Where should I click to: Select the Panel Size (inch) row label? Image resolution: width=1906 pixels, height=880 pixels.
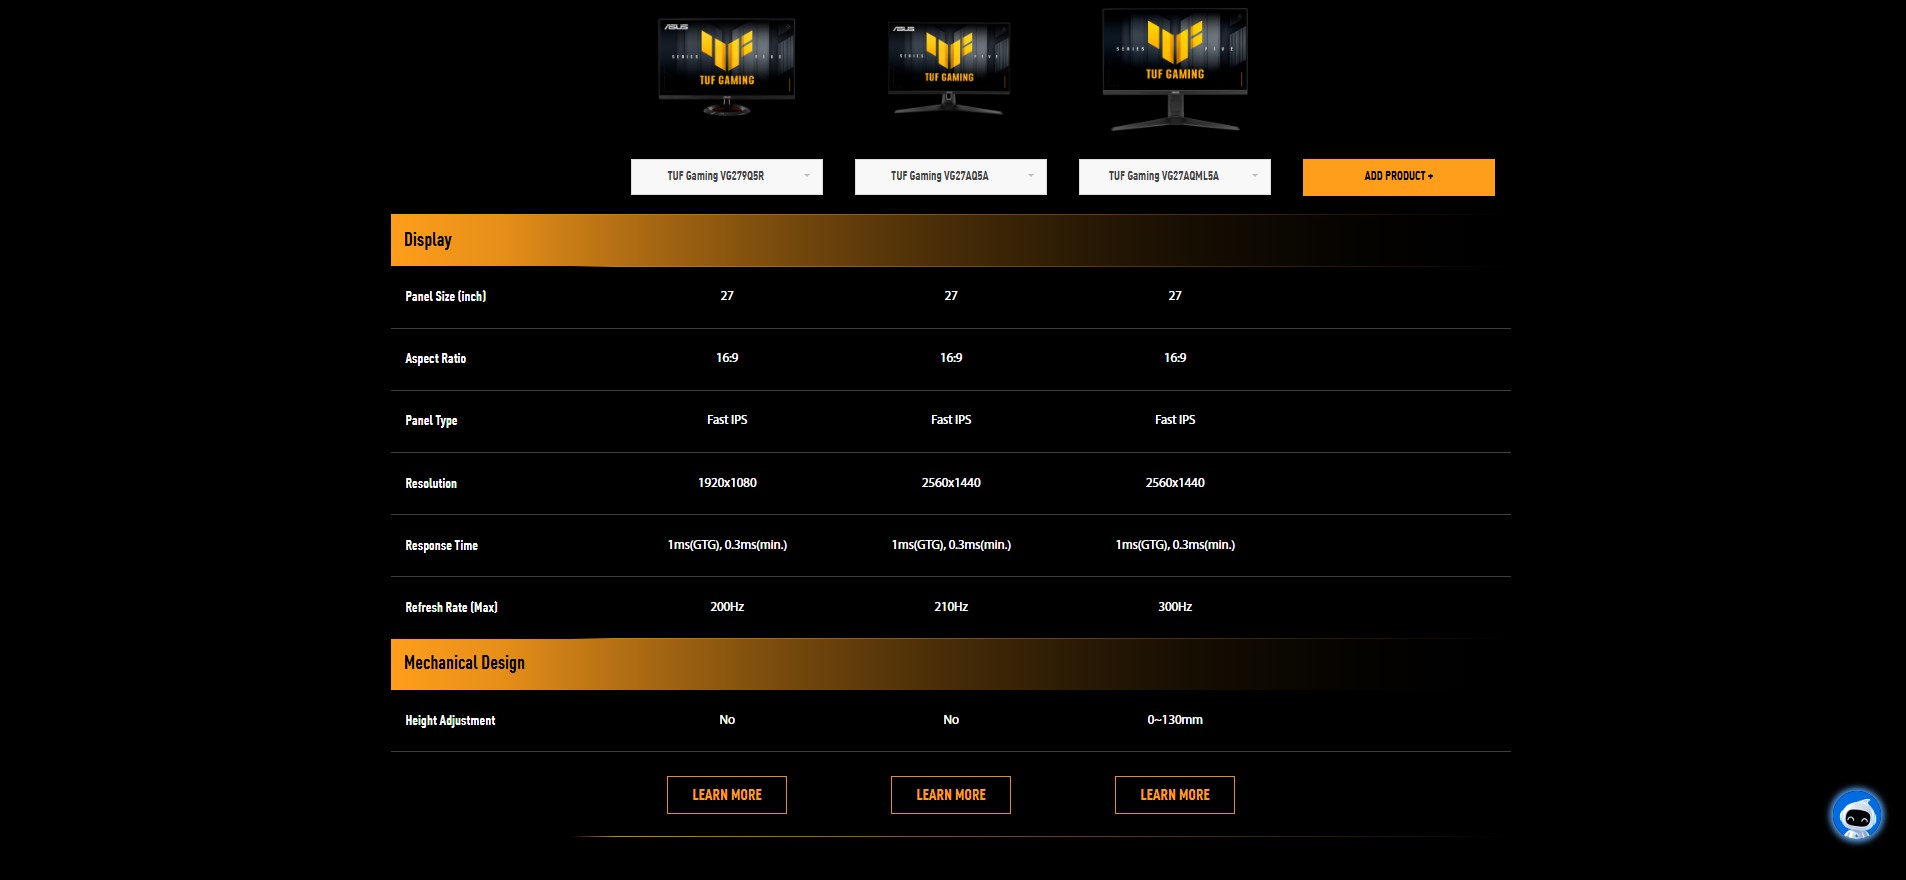click(446, 296)
